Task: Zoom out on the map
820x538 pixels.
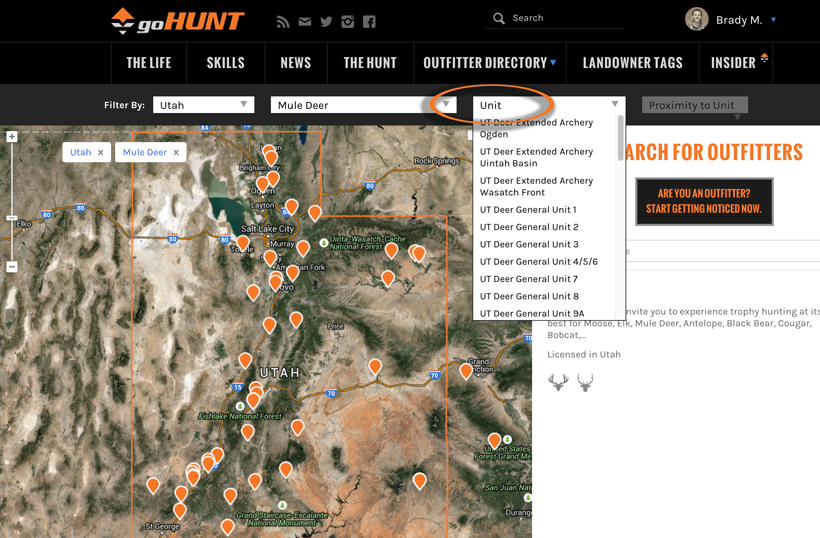Action: tap(12, 267)
